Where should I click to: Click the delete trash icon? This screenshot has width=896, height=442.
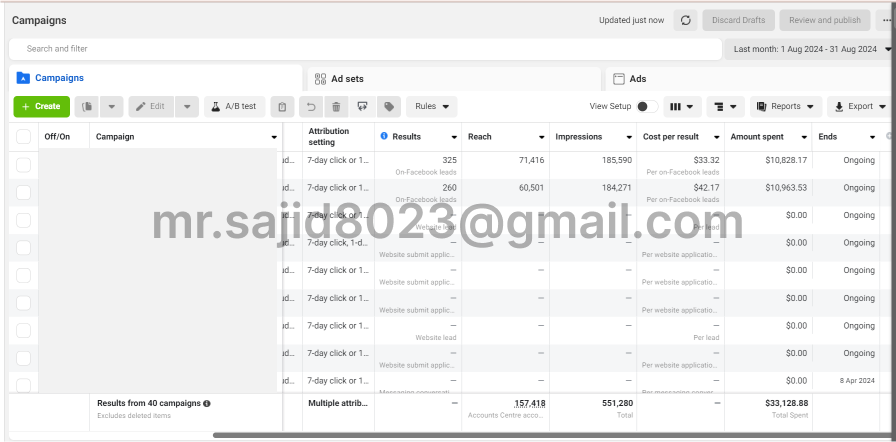click(336, 106)
